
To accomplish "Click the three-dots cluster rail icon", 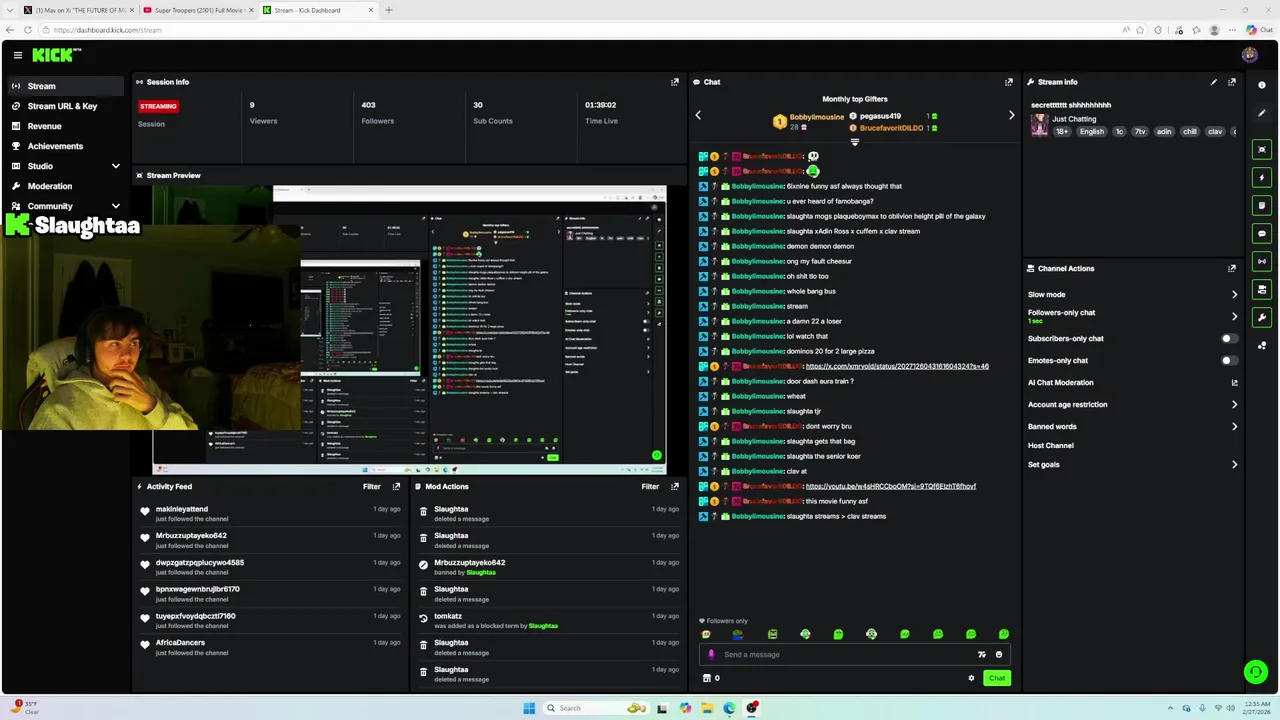I will (x=1262, y=346).
